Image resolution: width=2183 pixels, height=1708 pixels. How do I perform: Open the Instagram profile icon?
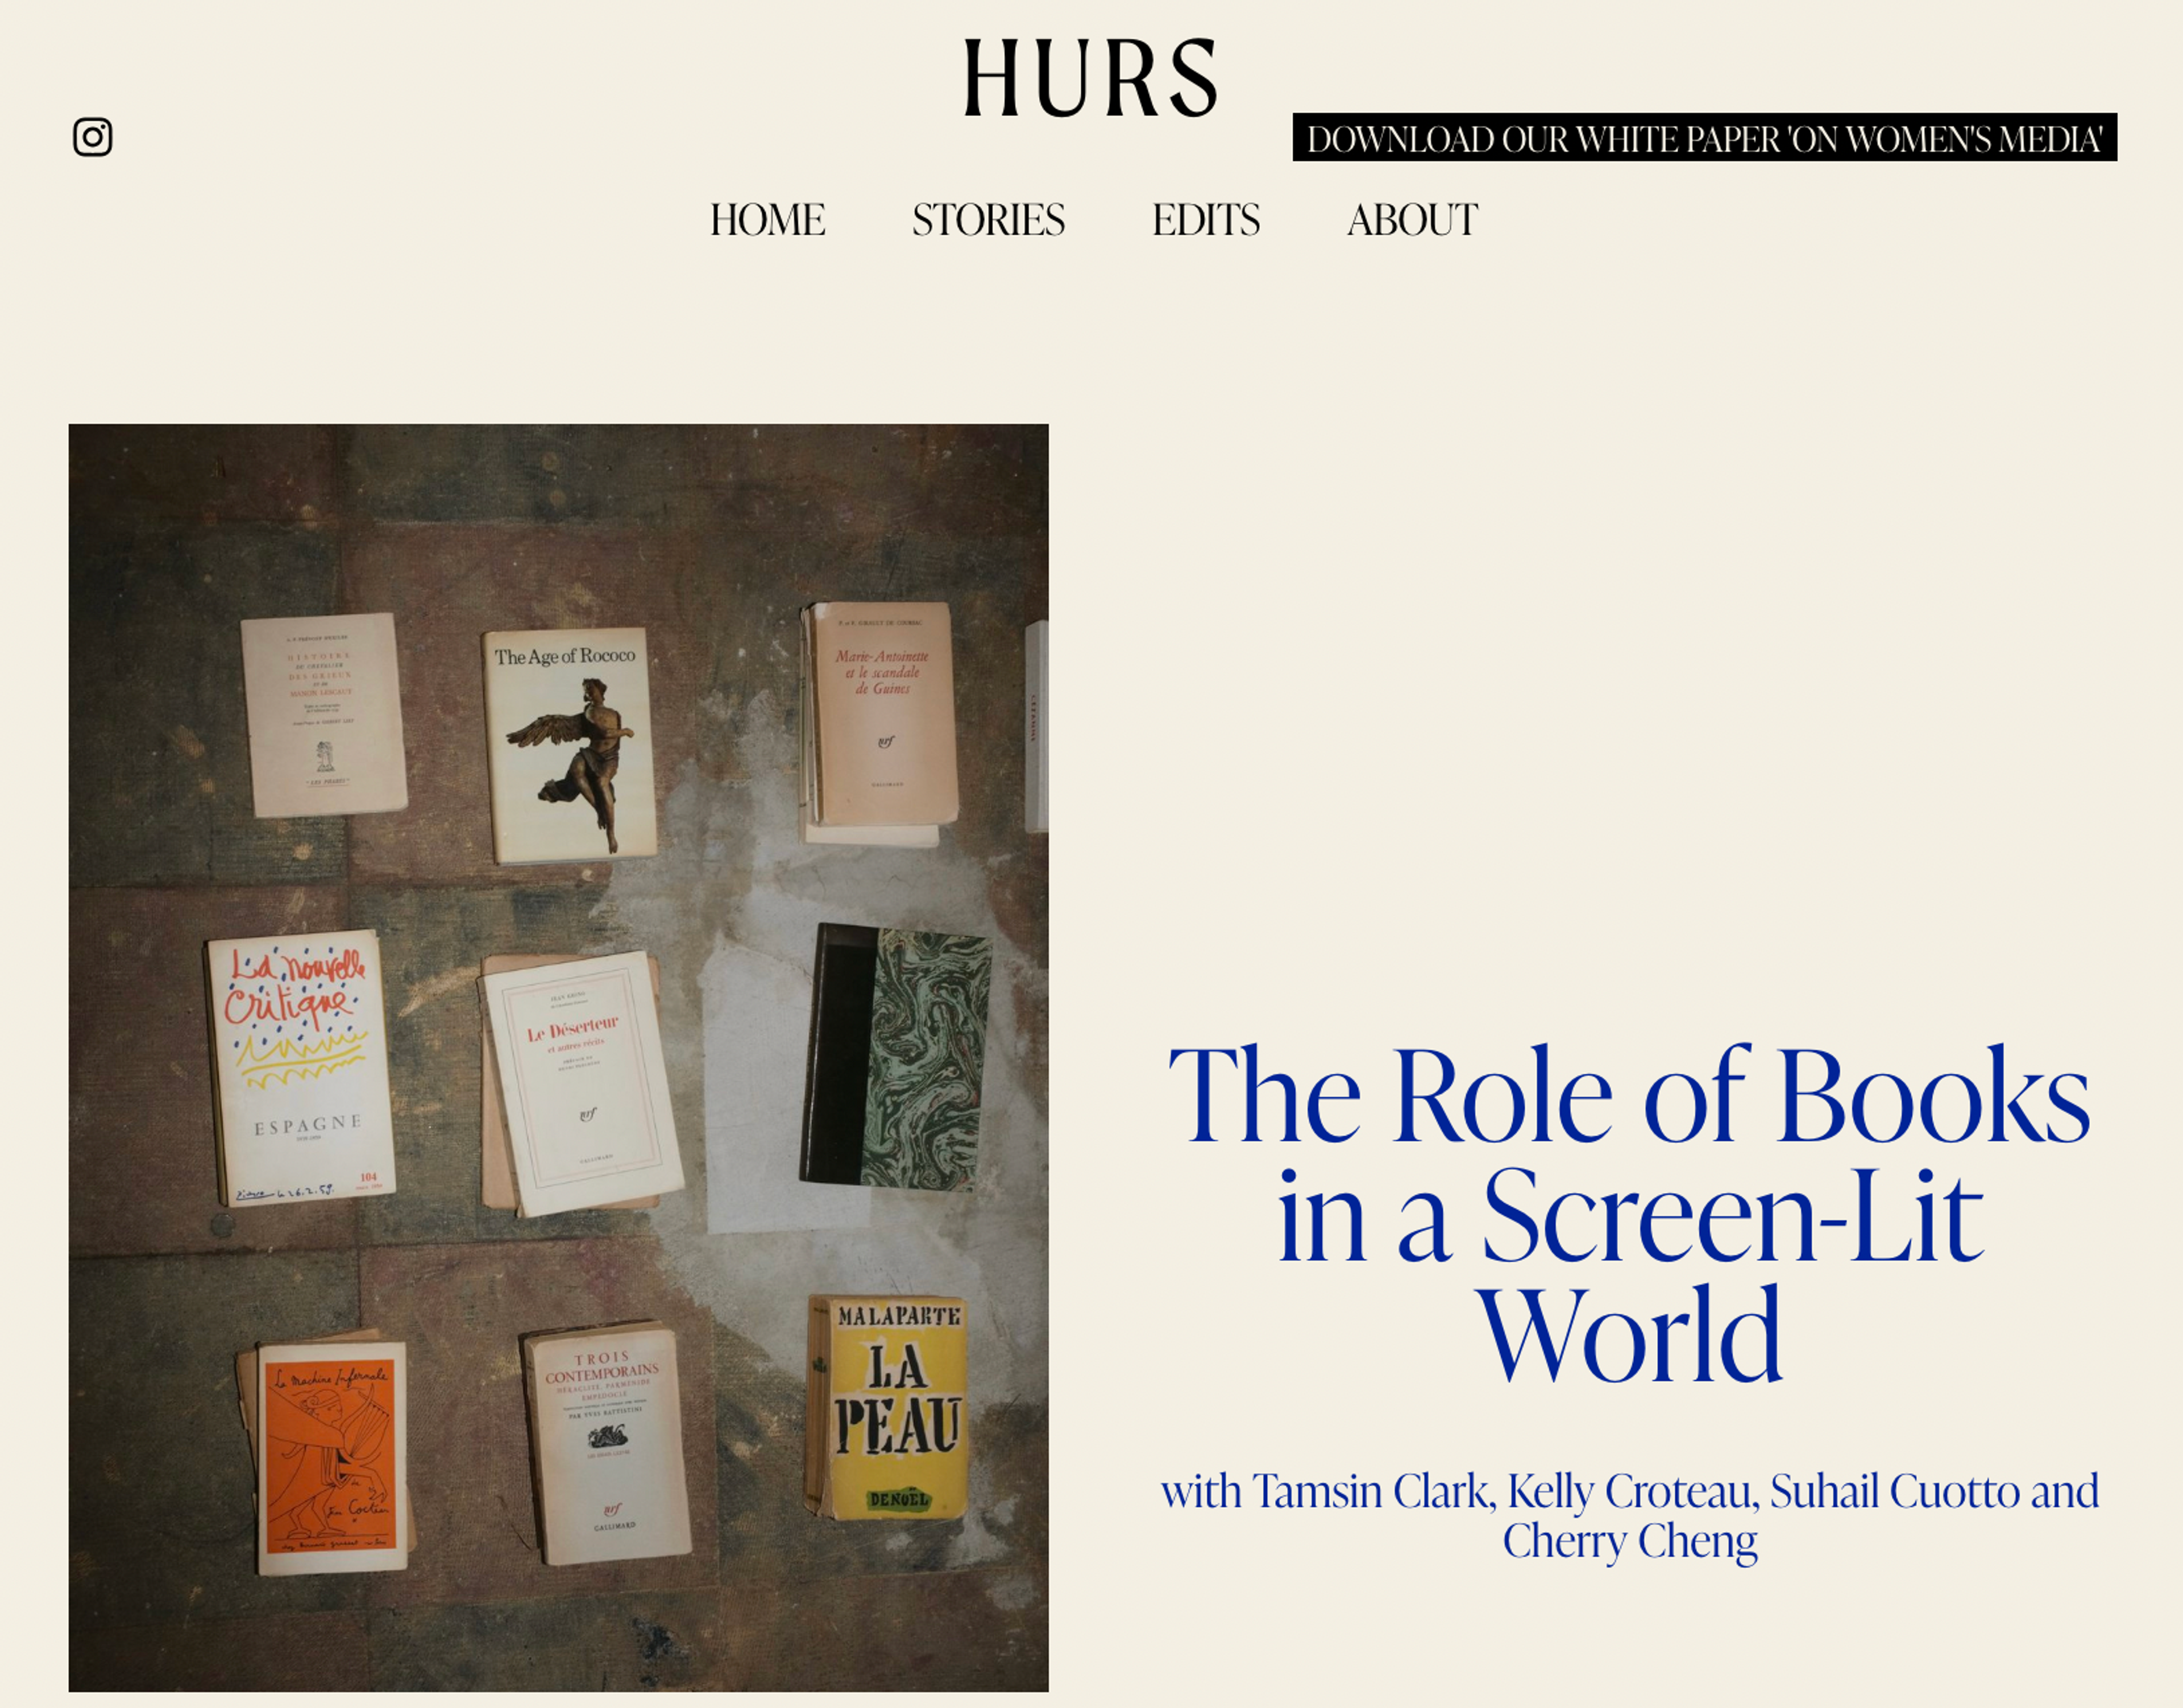click(x=92, y=137)
